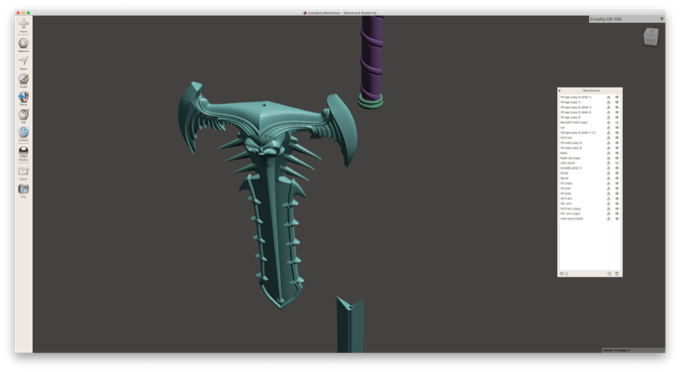Click the target icon for blade row
The width and height of the screenshot is (680, 372).
tap(608, 153)
